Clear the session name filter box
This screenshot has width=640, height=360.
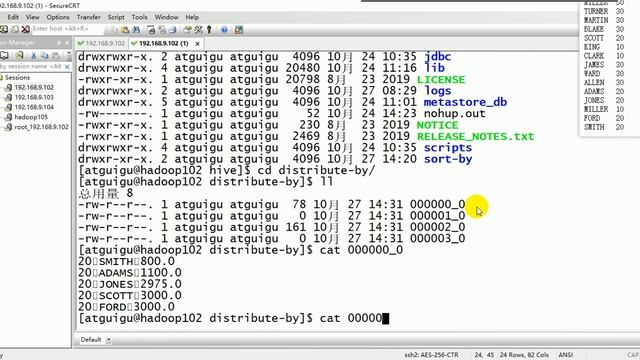[x=67, y=66]
